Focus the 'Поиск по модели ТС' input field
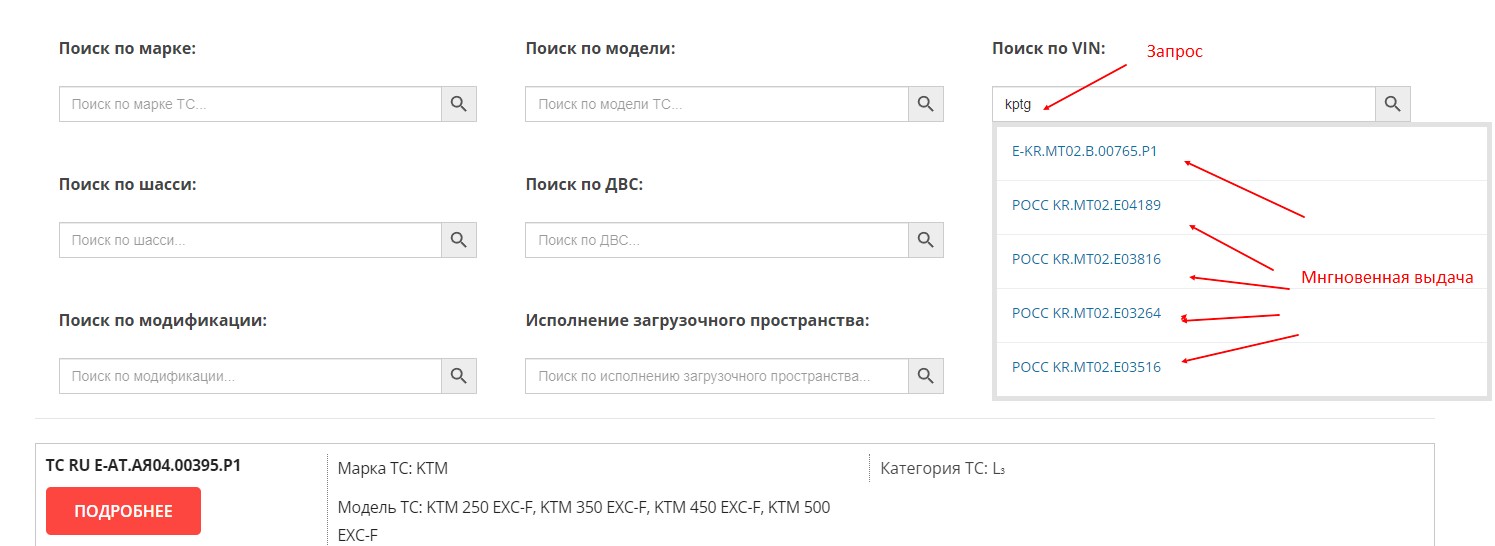Image resolution: width=1495 pixels, height=546 pixels. click(x=716, y=104)
